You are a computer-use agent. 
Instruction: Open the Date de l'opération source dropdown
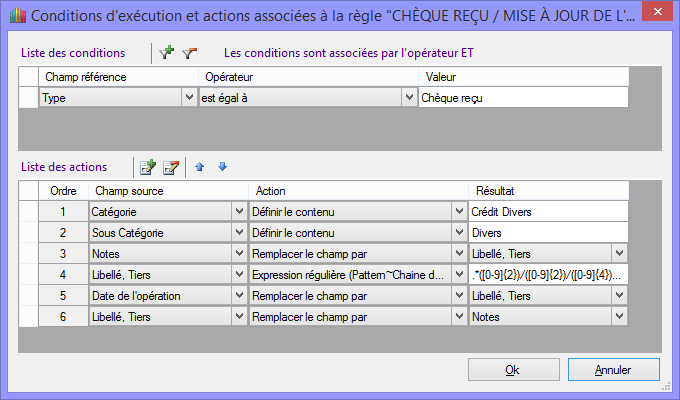pyautogui.click(x=238, y=296)
